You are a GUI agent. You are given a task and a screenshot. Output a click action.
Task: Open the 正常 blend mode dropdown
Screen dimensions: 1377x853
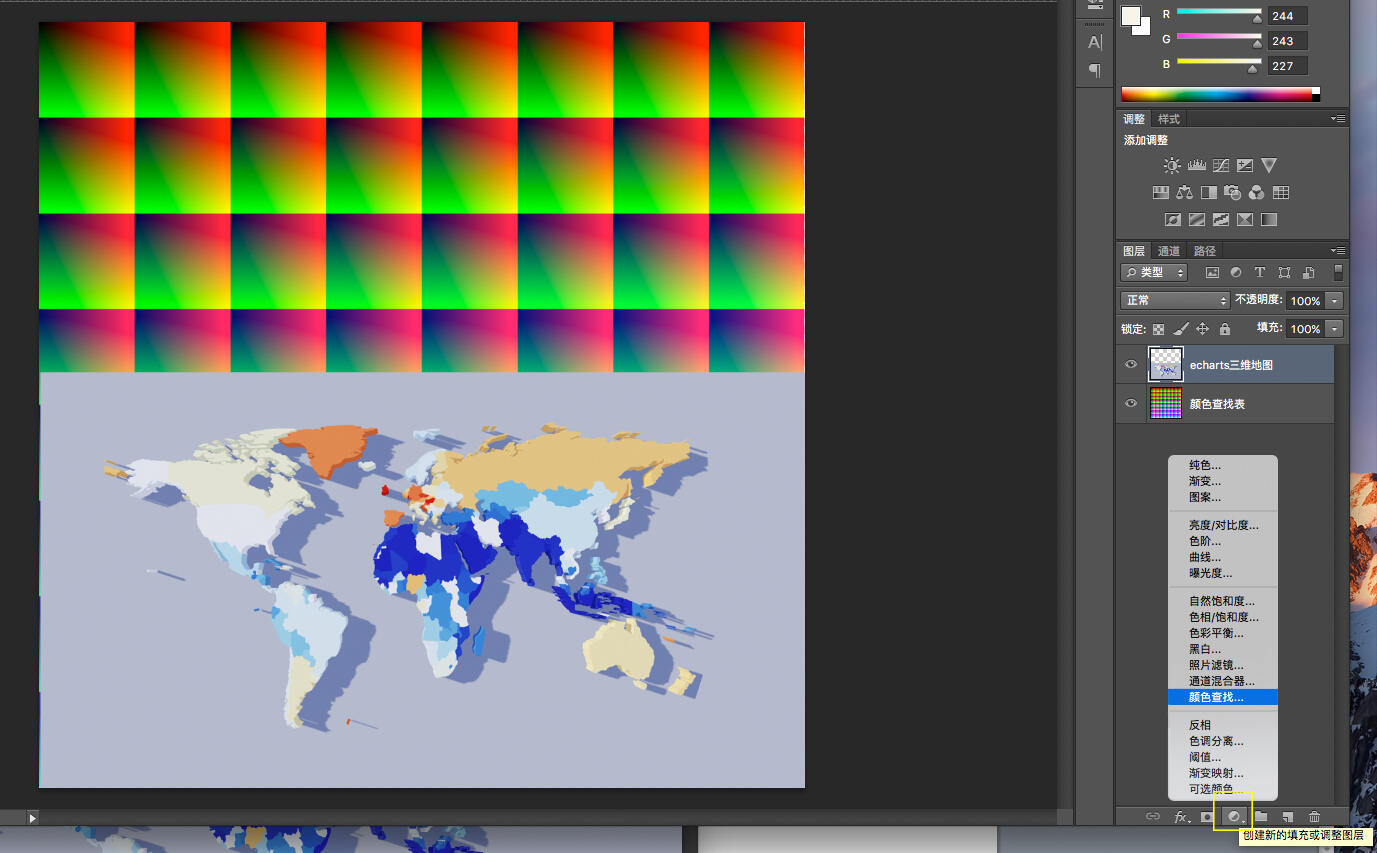point(1175,300)
